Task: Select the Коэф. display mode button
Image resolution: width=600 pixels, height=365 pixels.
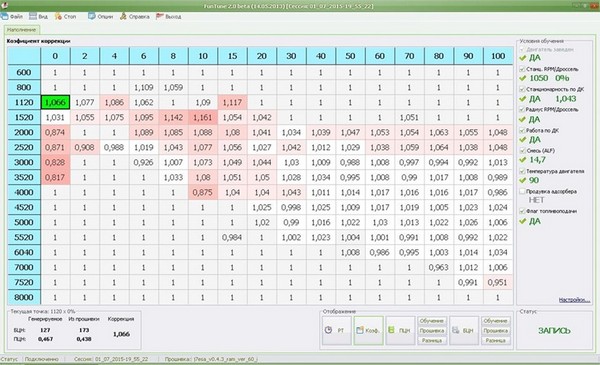Action: [x=368, y=331]
